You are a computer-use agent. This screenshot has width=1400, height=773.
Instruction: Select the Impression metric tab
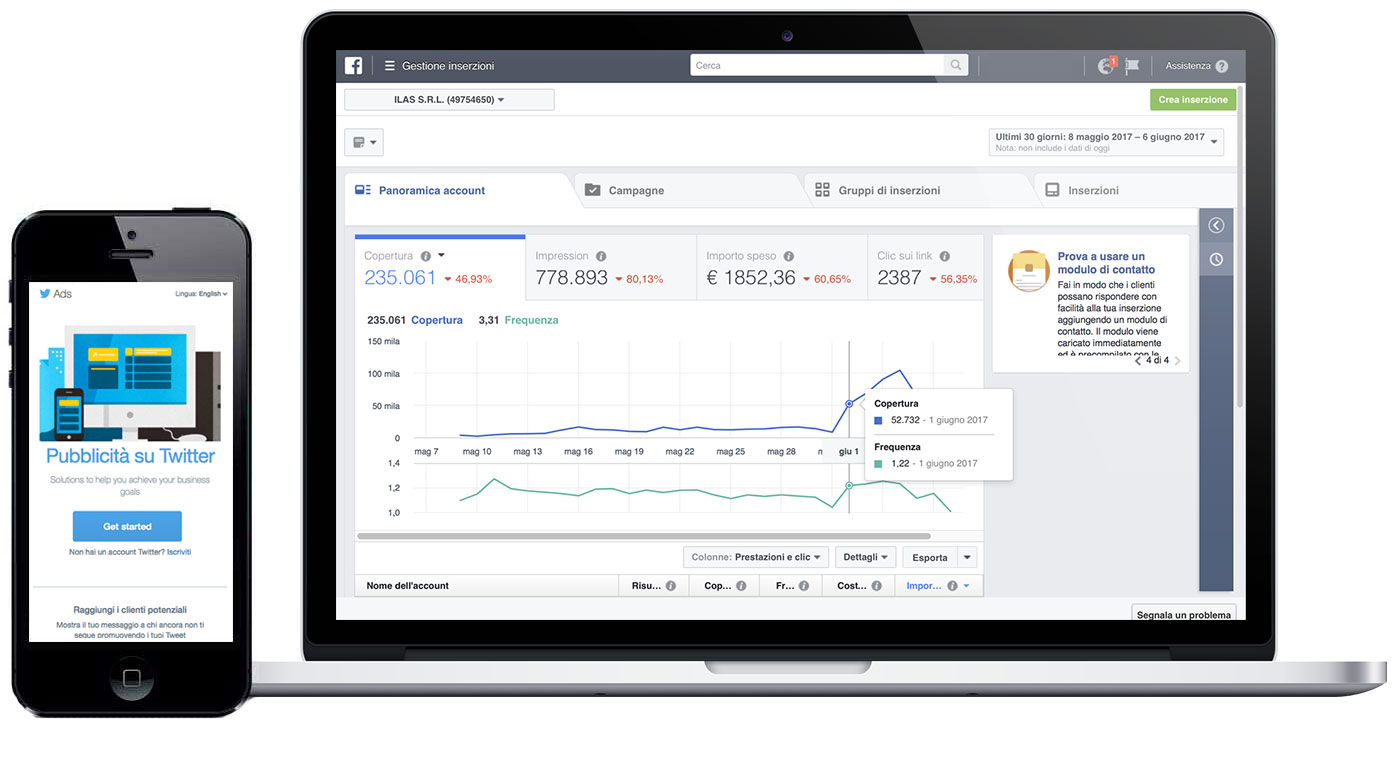pos(610,268)
